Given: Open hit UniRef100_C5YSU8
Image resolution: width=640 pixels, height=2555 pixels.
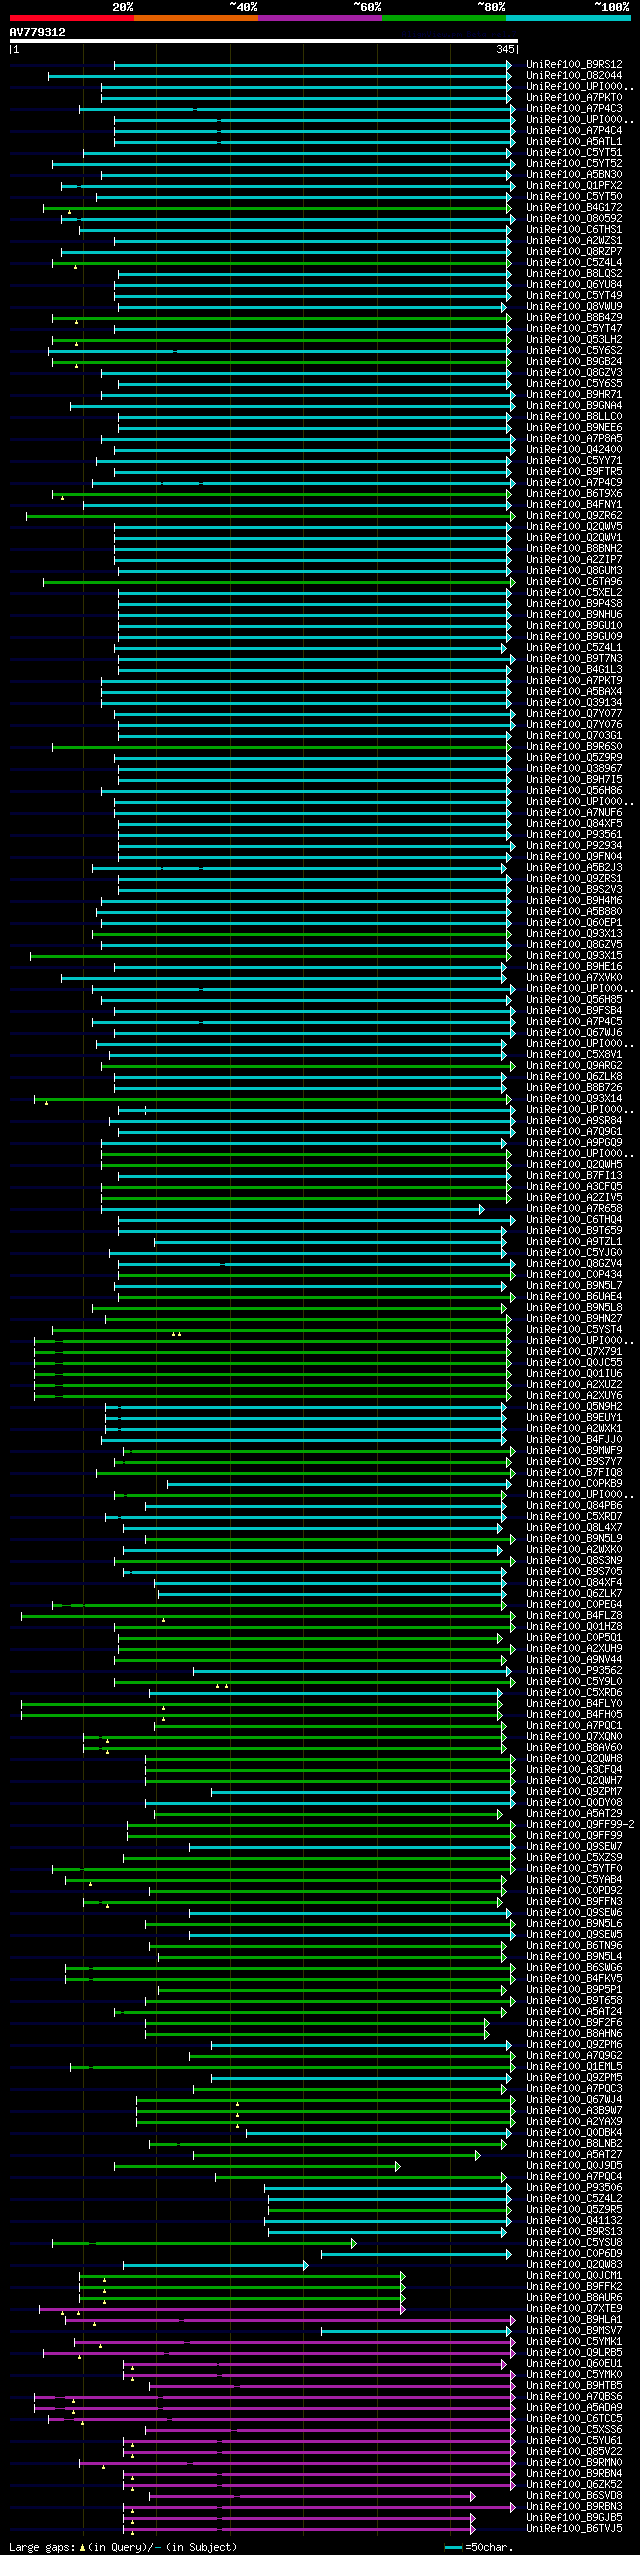Looking at the screenshot, I should [x=574, y=2243].
